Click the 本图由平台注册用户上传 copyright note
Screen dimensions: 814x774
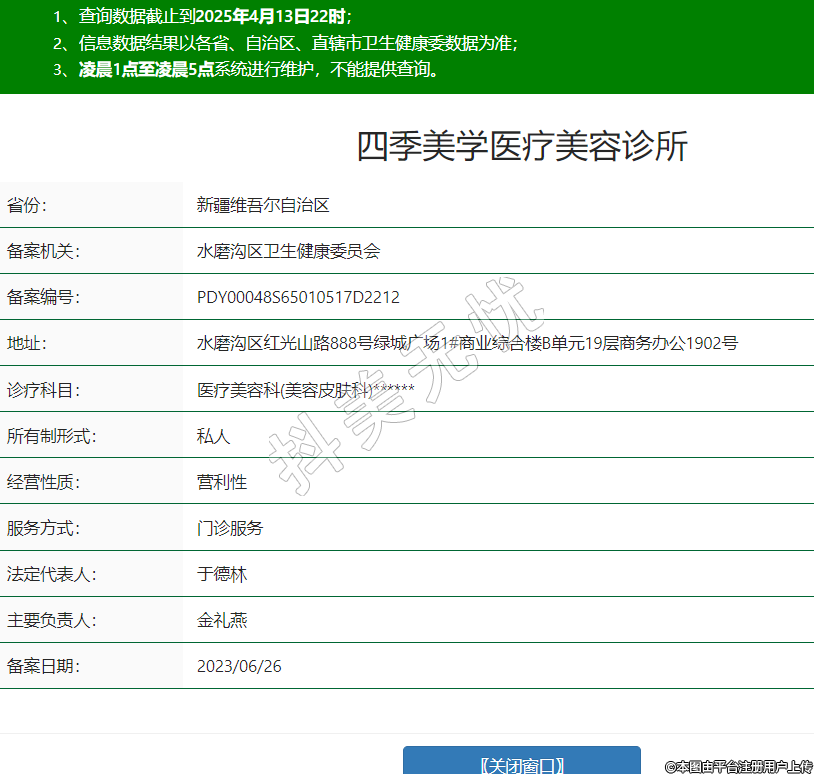tap(738, 767)
